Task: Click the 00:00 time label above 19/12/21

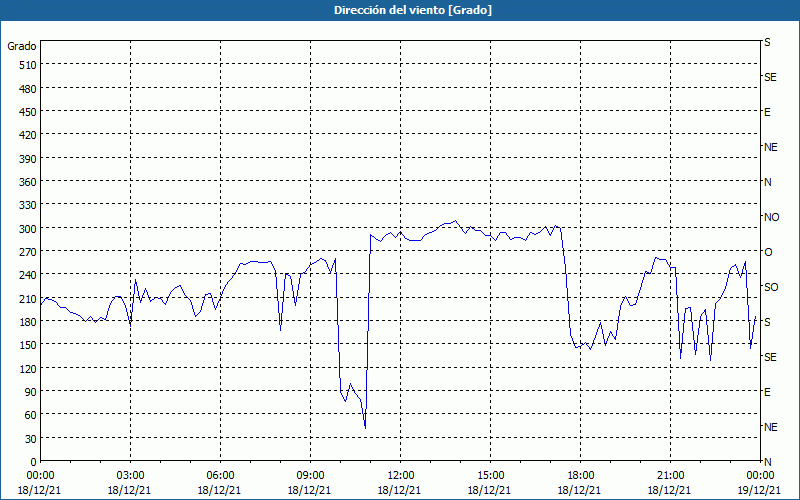Action: [760, 476]
